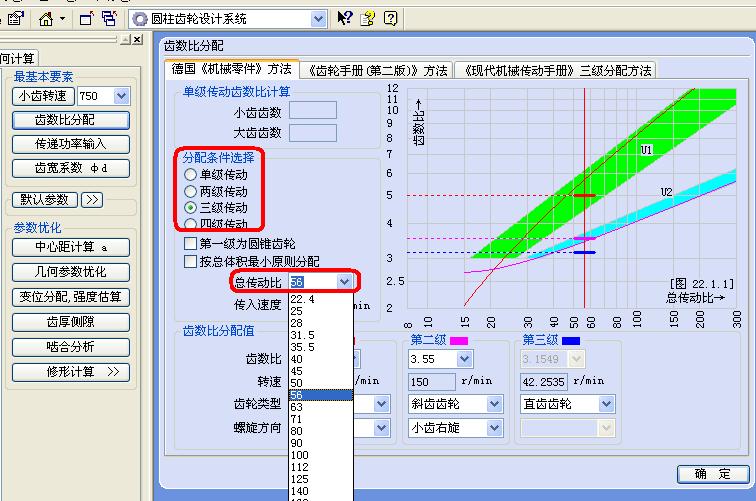Open the 小齿右旋 helix direction dropdown
This screenshot has width=756, height=501.
(x=494, y=428)
